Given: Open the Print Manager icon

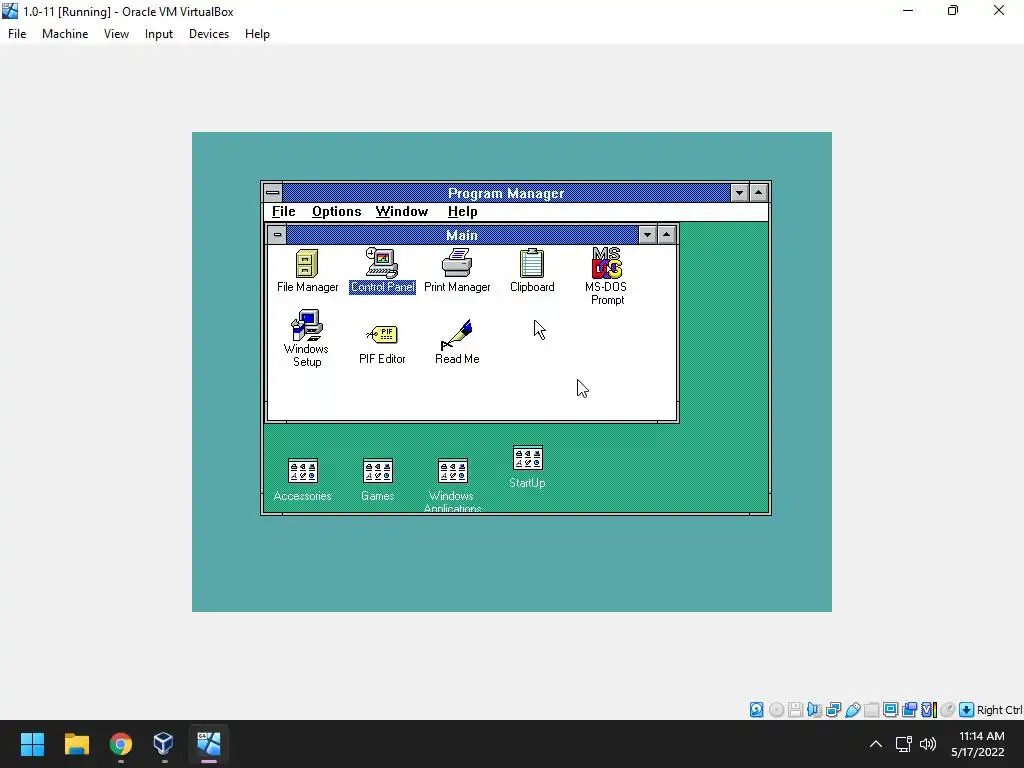Looking at the screenshot, I should 457,270.
